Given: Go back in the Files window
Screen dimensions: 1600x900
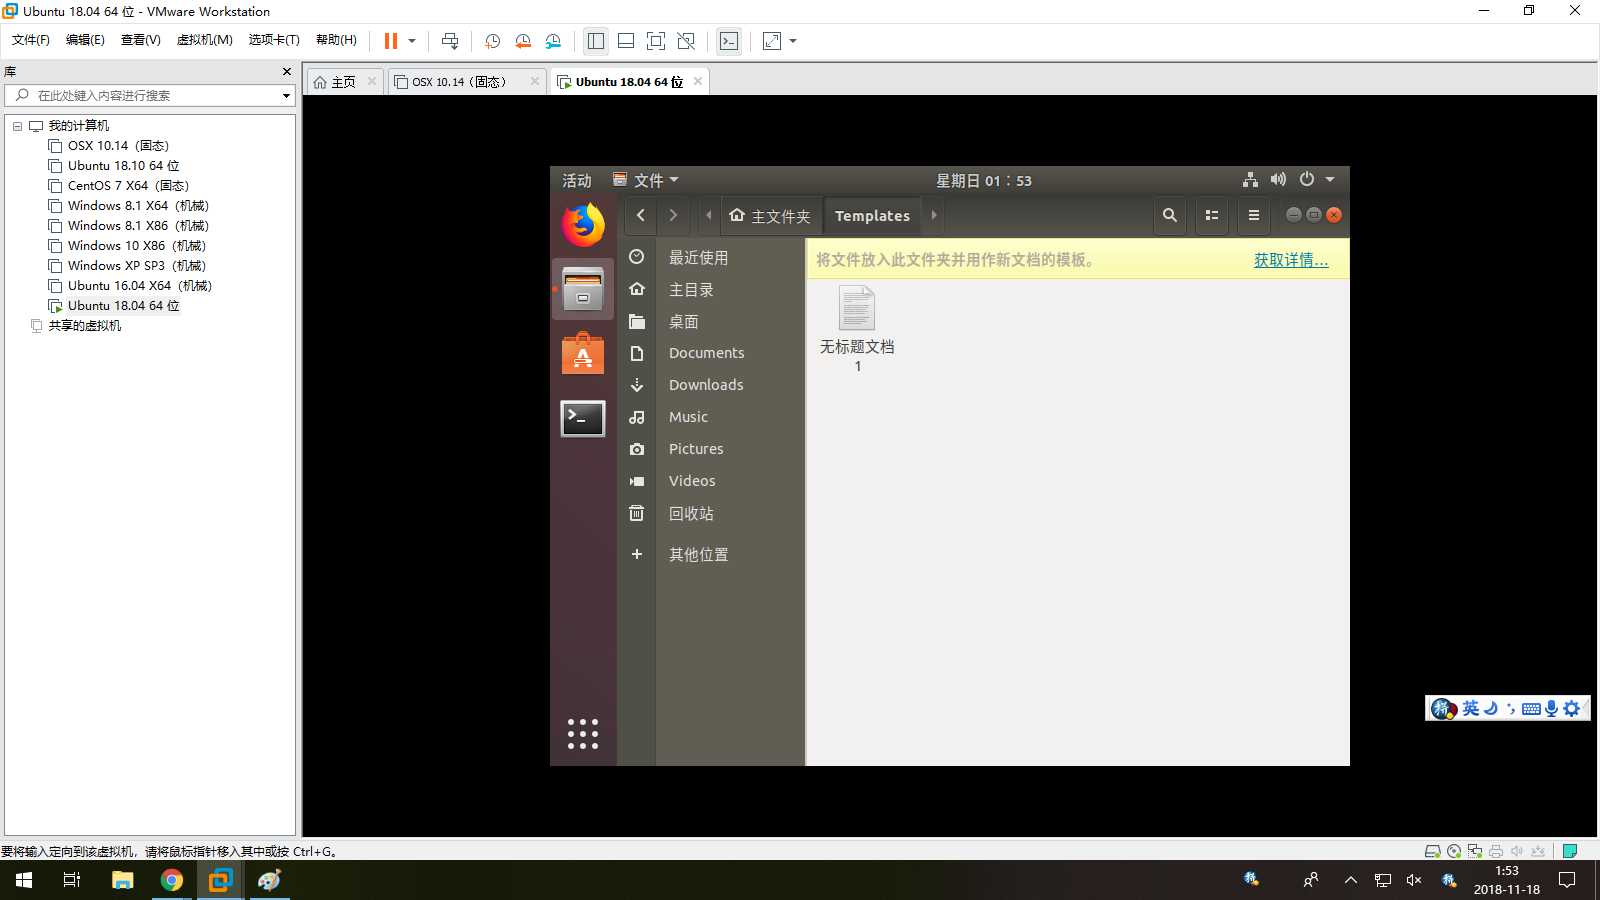Looking at the screenshot, I should [641, 215].
